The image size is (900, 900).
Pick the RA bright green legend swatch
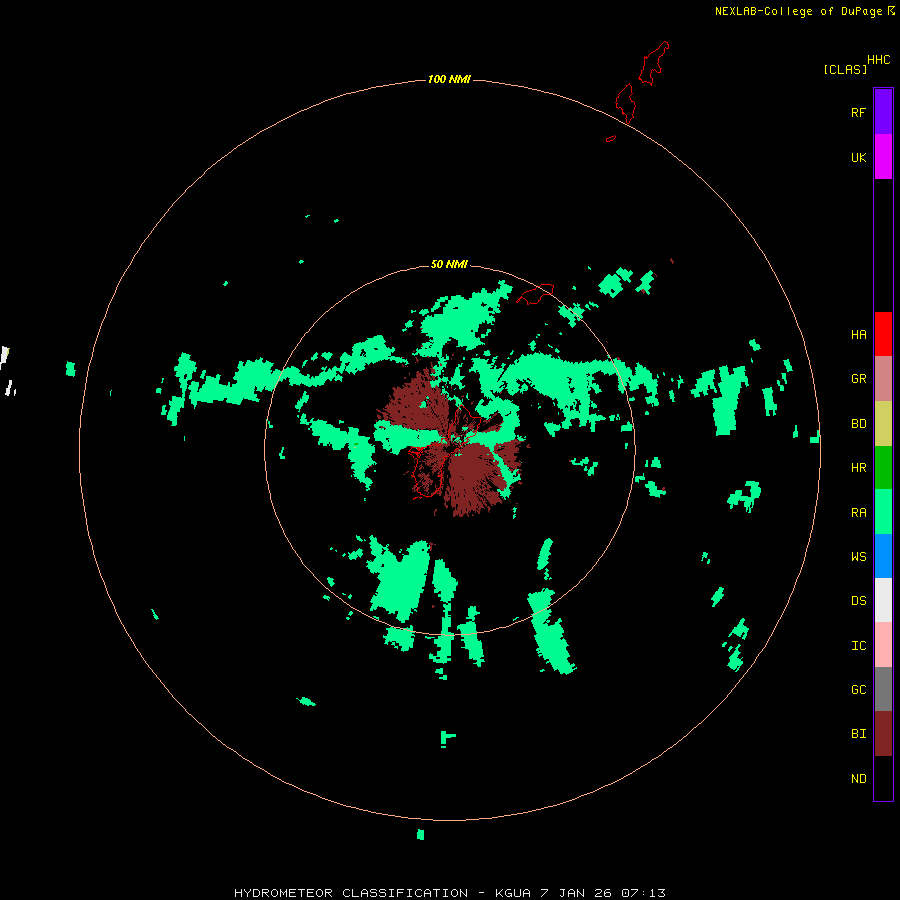click(x=883, y=512)
